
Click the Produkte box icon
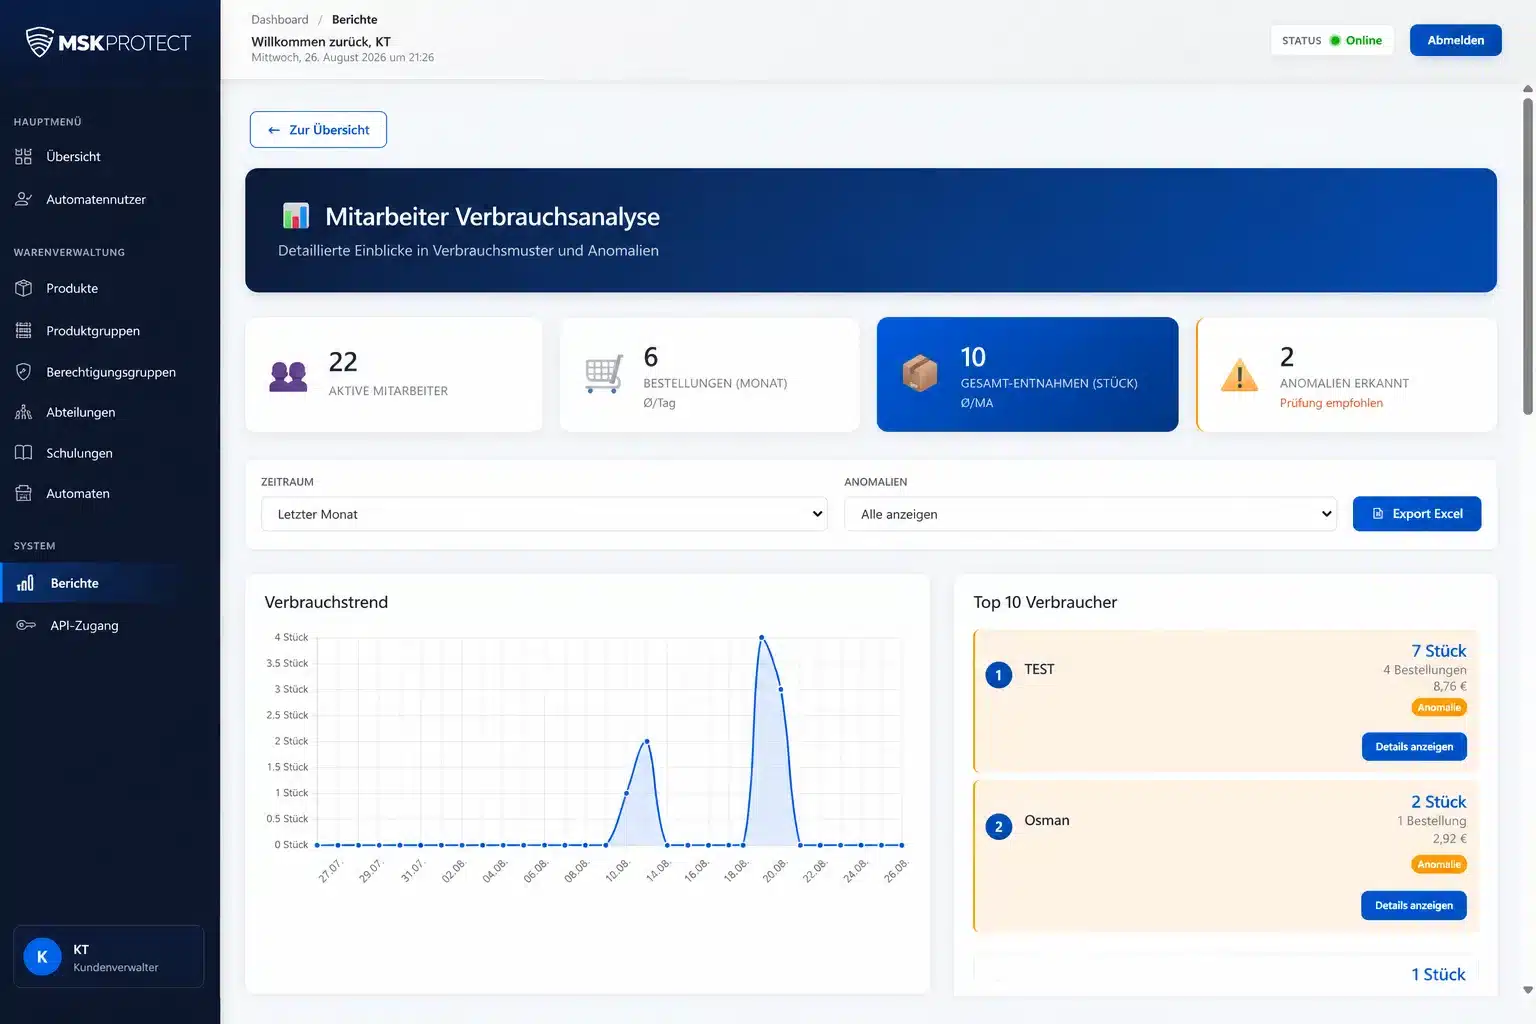[x=24, y=288]
